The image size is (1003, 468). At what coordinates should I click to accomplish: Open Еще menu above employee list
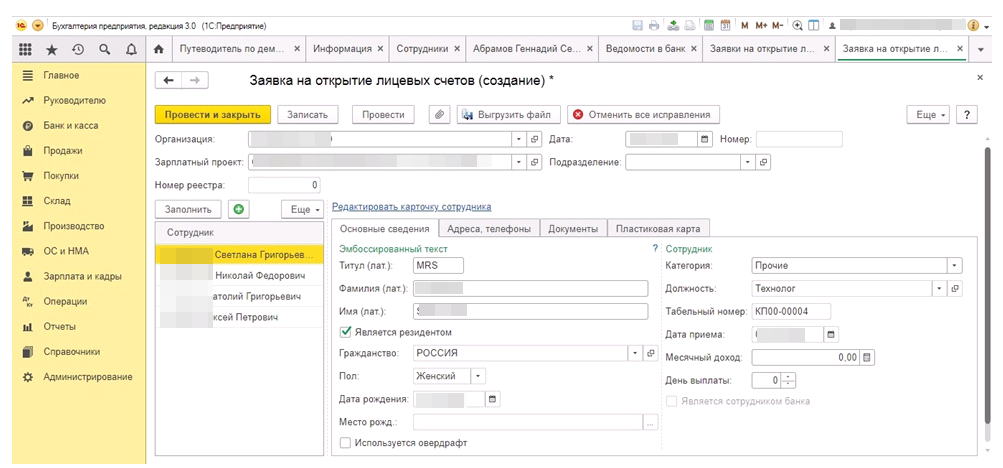[x=303, y=209]
